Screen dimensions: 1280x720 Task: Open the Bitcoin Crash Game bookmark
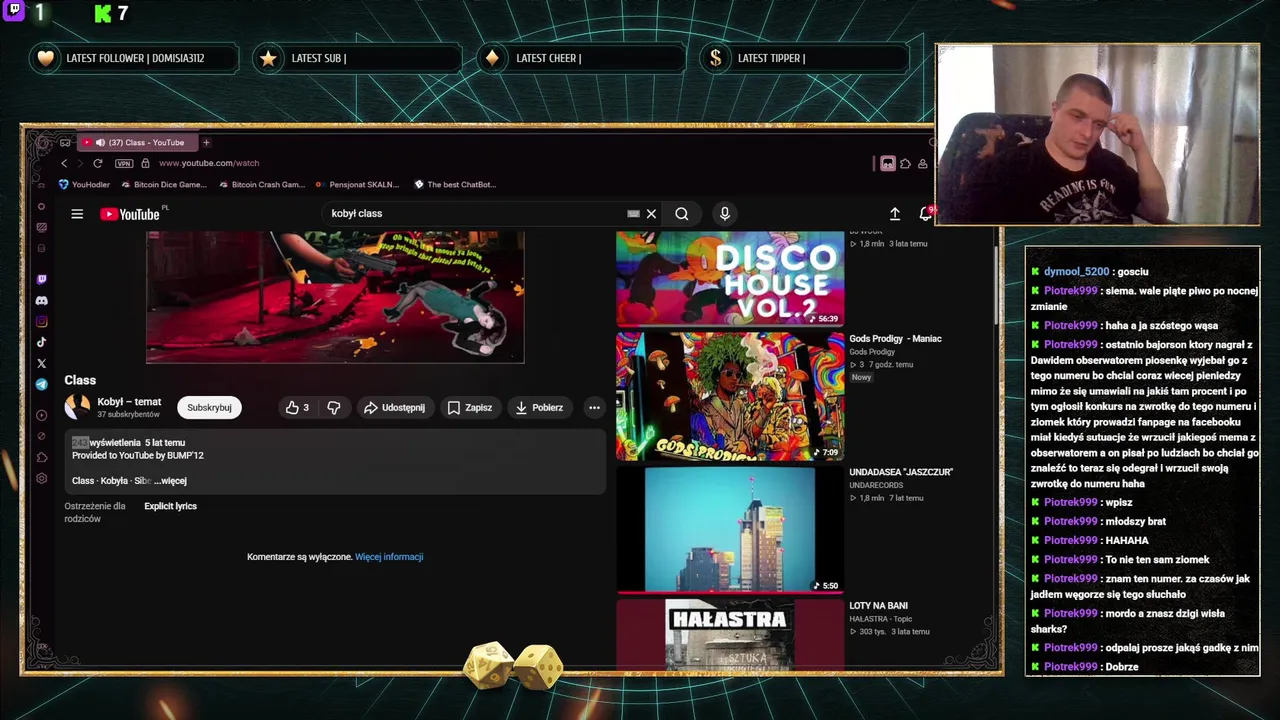pos(261,184)
